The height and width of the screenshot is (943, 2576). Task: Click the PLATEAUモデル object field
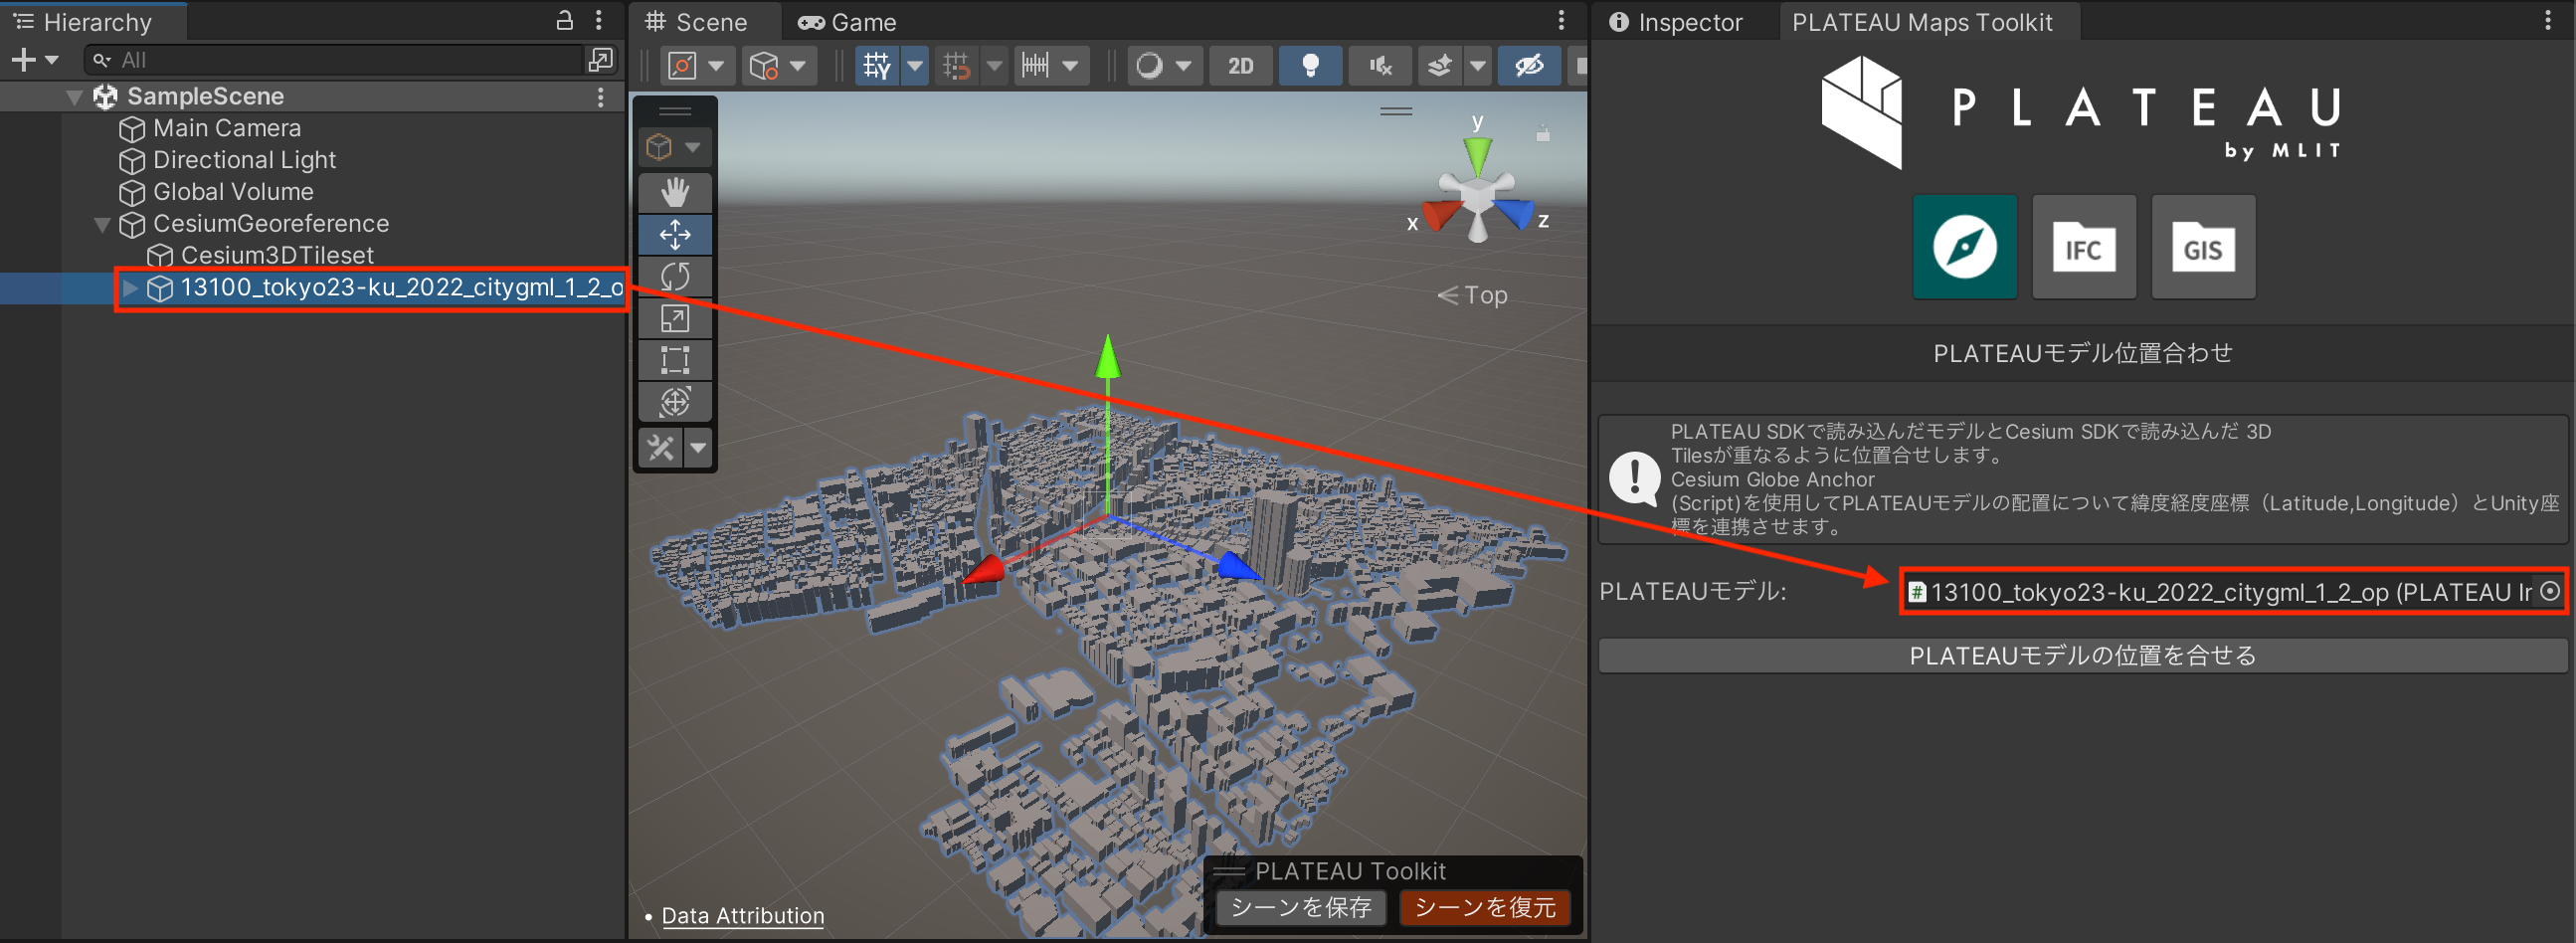coord(2233,591)
